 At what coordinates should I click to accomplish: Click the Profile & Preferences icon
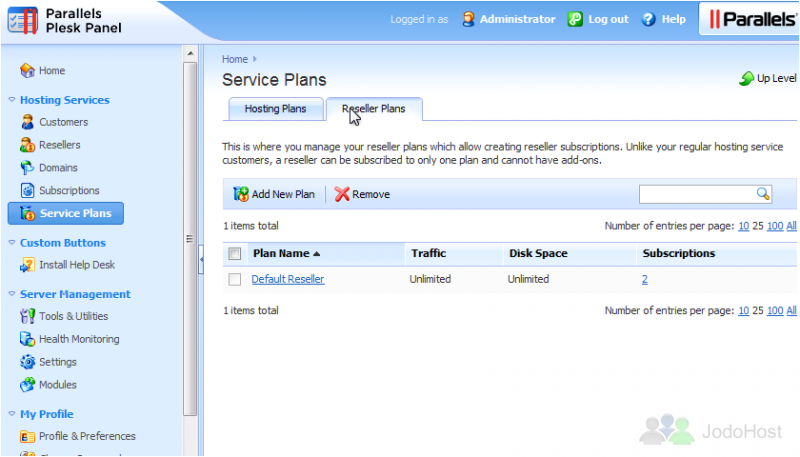(x=27, y=436)
